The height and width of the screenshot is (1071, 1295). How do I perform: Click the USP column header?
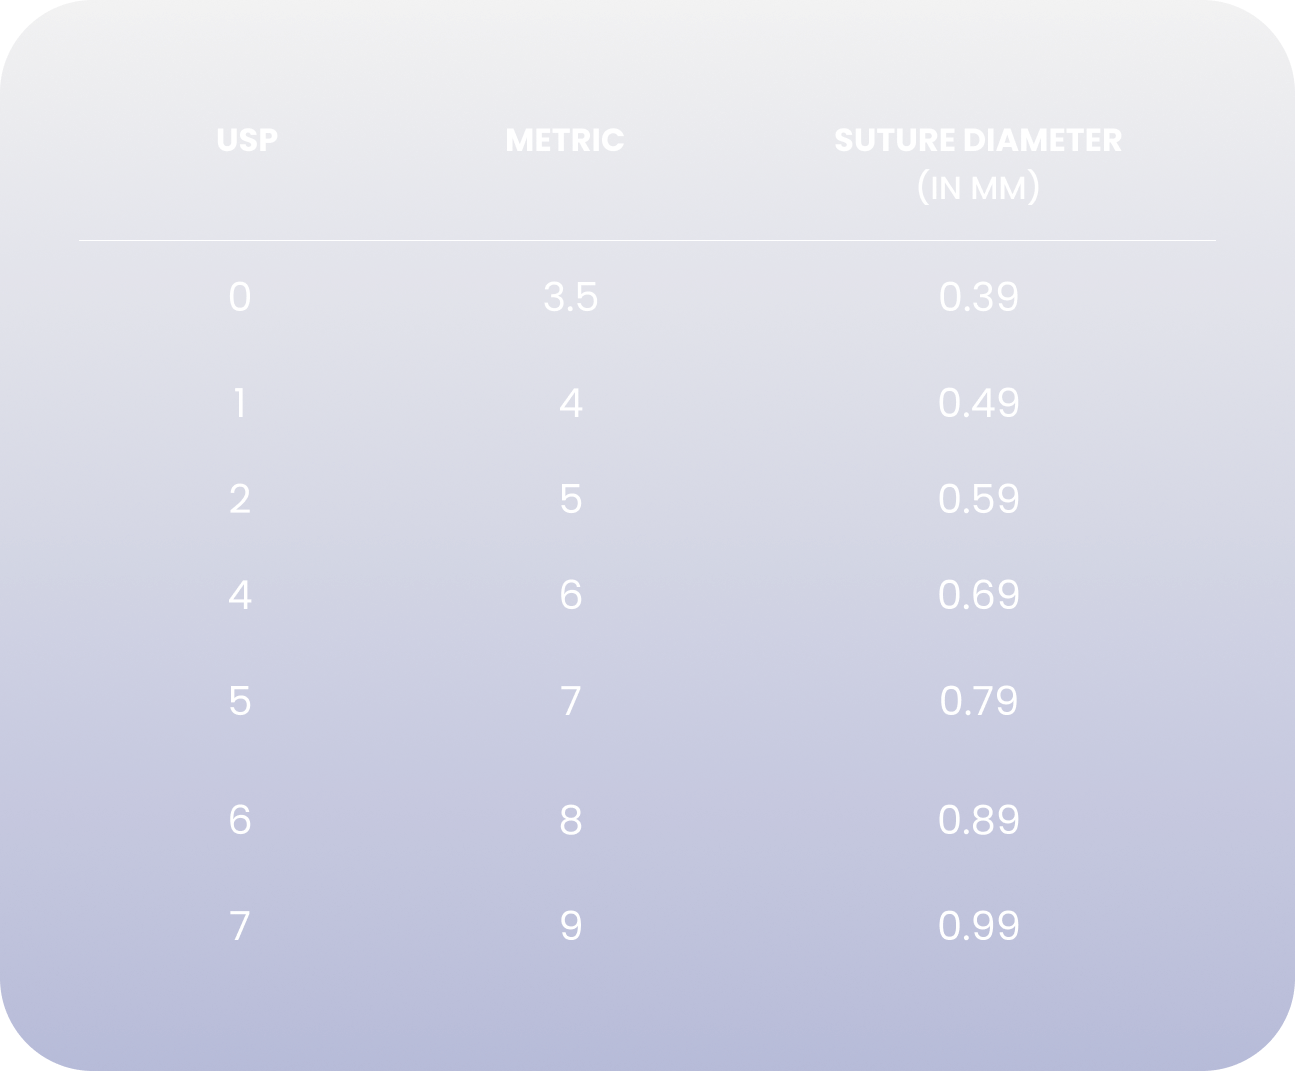[x=247, y=140]
